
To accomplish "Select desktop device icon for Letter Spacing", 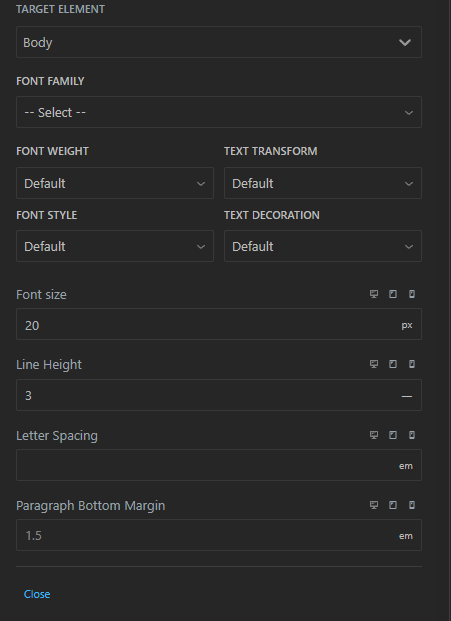I will [374, 435].
